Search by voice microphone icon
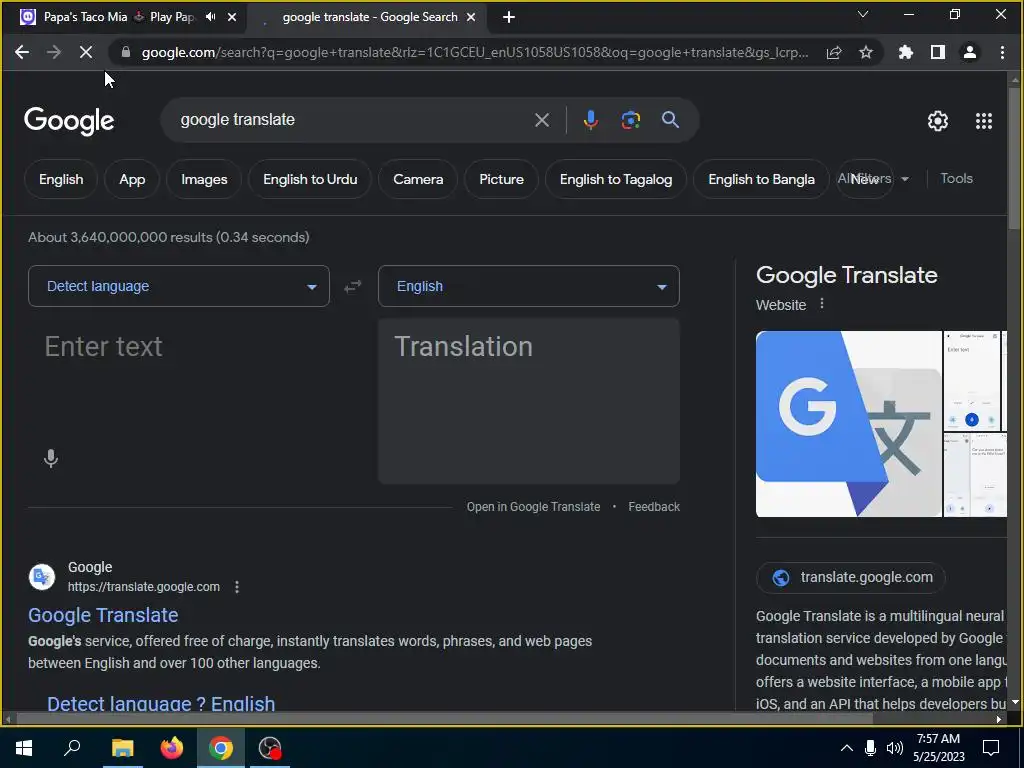 (590, 120)
